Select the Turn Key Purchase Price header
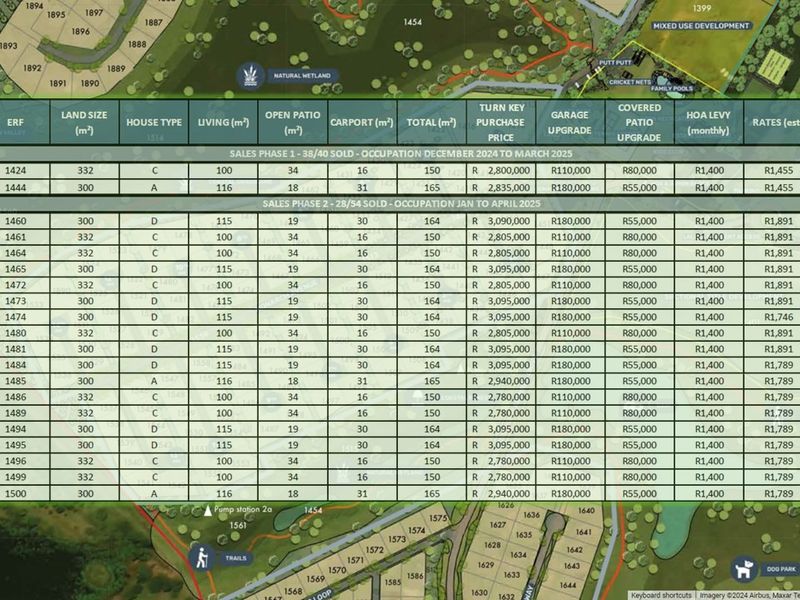800x600 pixels. pyautogui.click(x=500, y=122)
